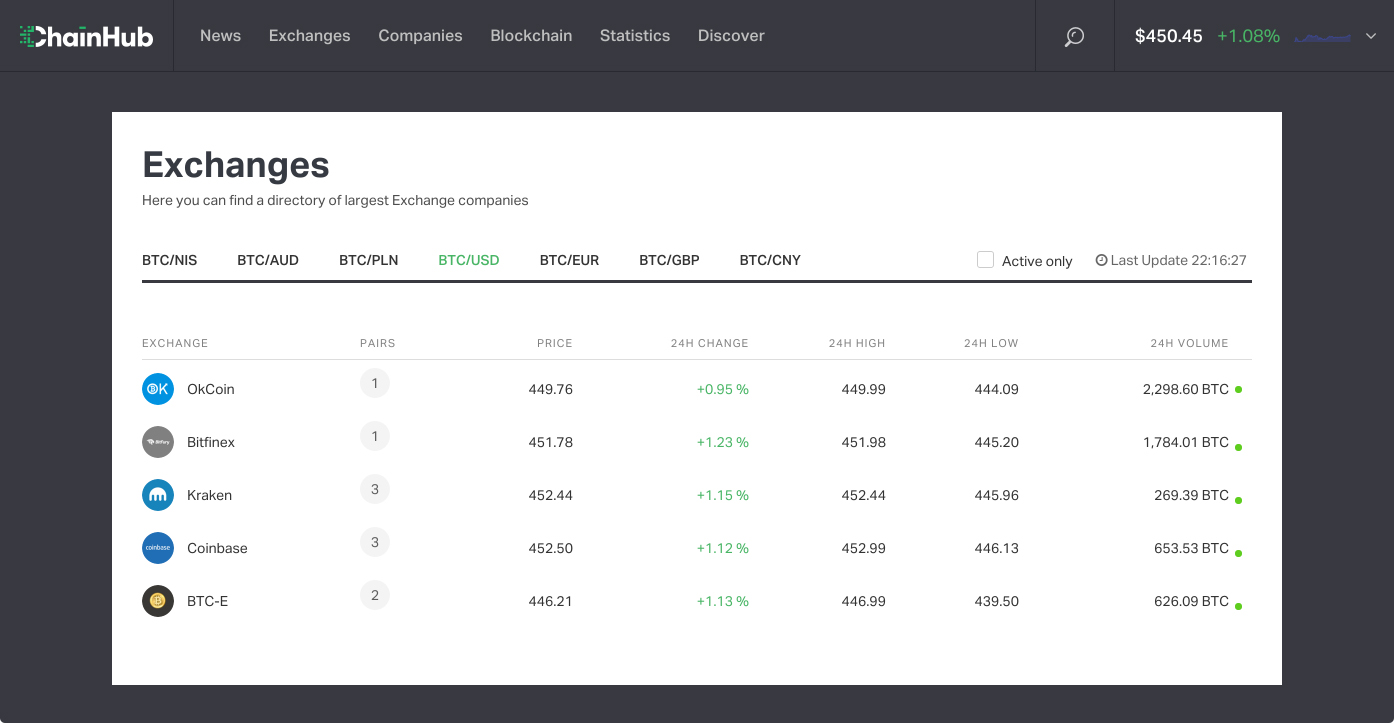Click Kraken's pairs count badge
This screenshot has height=723, width=1394.
[x=375, y=489]
